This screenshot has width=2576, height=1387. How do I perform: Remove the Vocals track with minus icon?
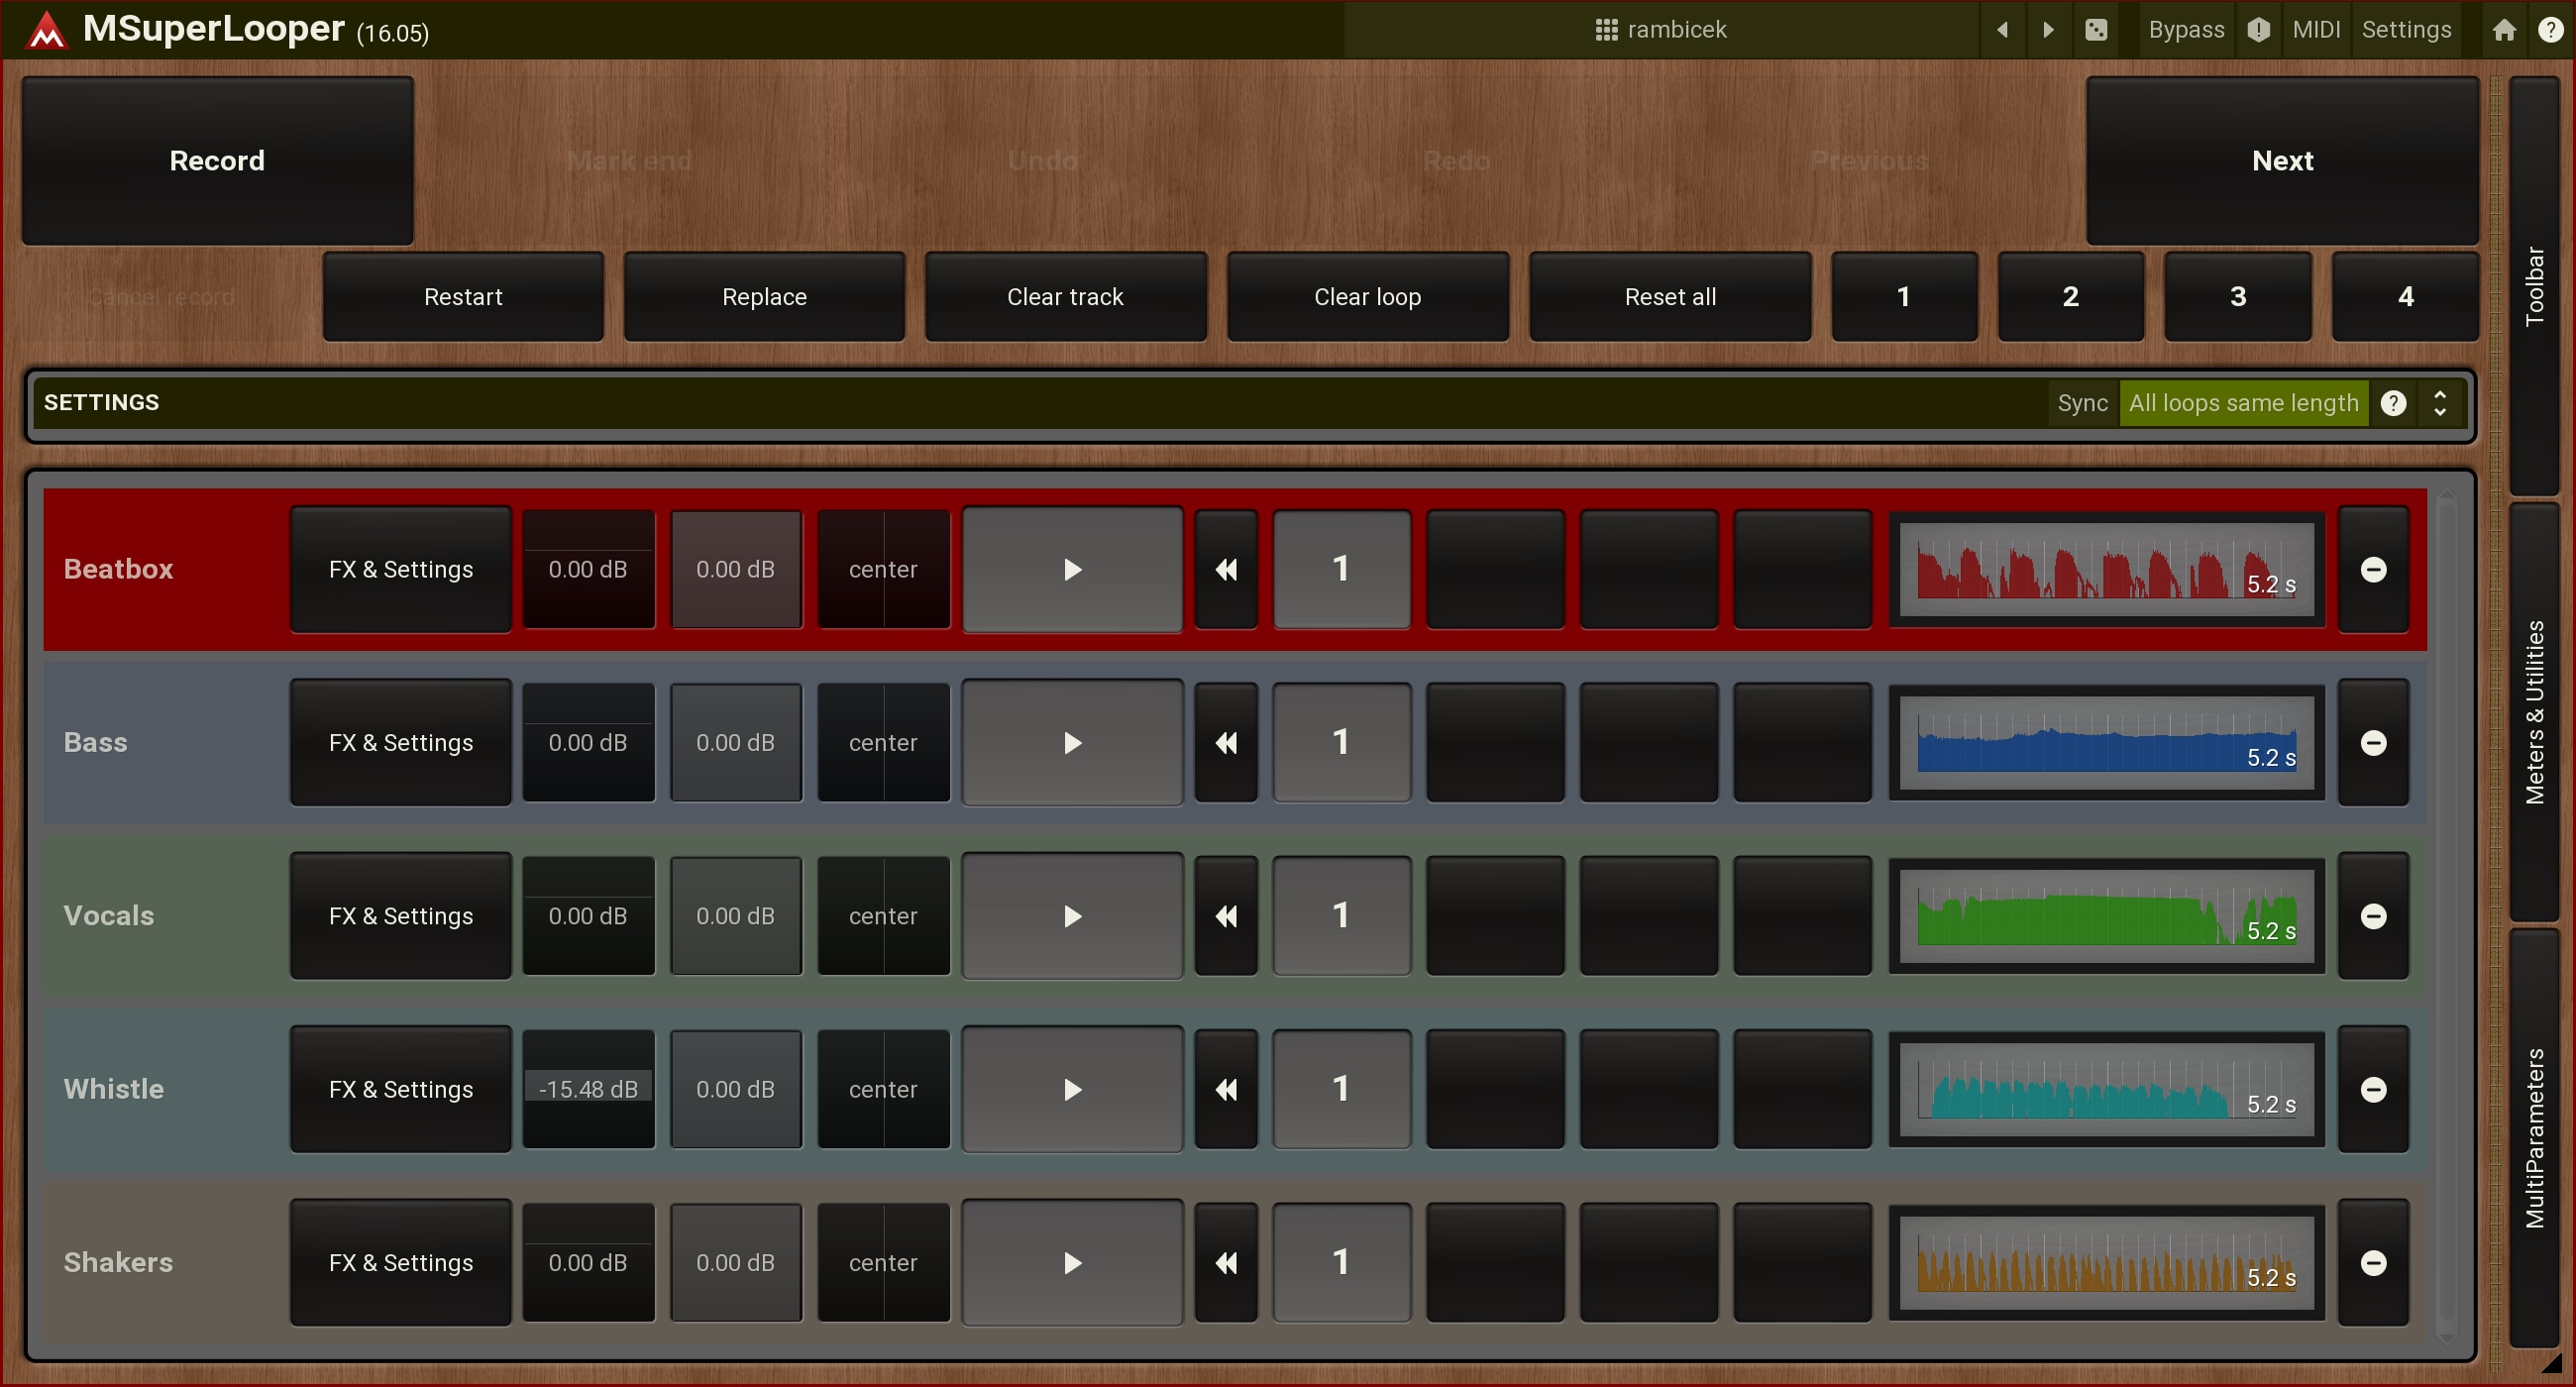2373,916
